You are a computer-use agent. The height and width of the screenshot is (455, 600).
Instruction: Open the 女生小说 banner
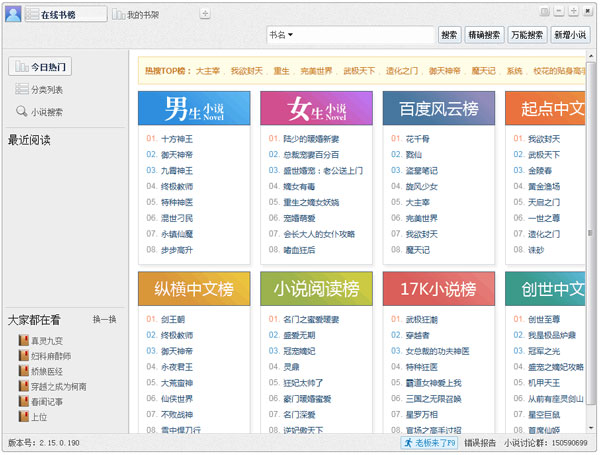click(316, 108)
